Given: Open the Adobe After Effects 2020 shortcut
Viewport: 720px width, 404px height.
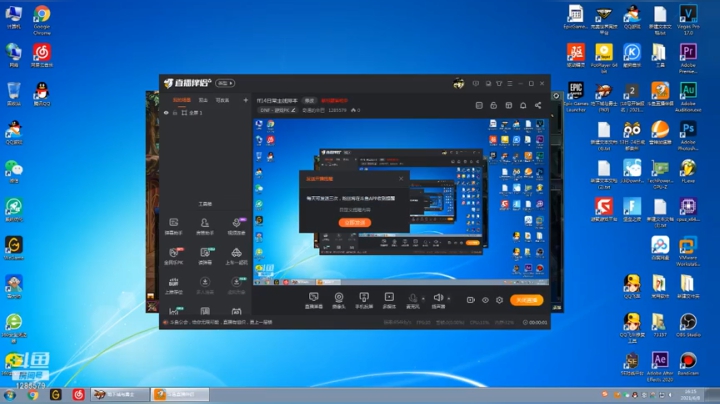Looking at the screenshot, I should pos(660,366).
